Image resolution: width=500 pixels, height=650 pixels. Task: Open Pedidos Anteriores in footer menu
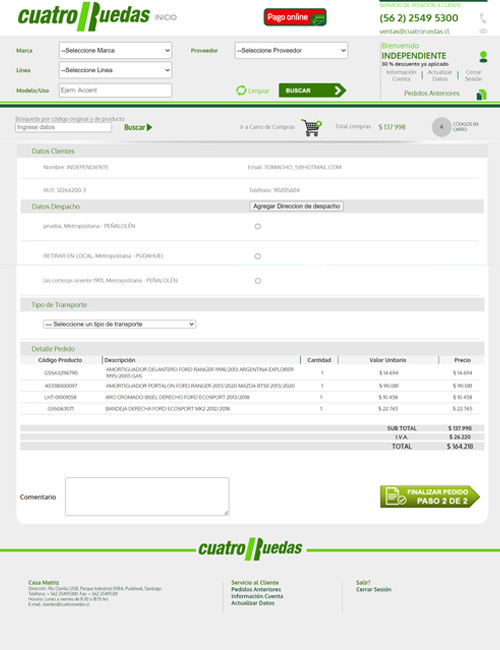click(256, 589)
